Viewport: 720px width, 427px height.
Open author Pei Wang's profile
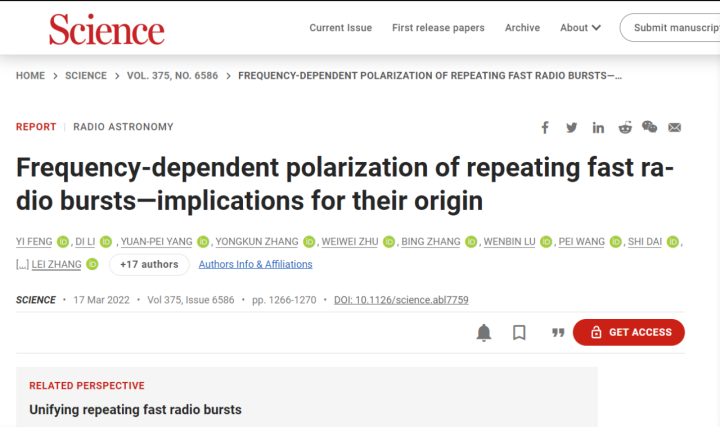click(581, 242)
